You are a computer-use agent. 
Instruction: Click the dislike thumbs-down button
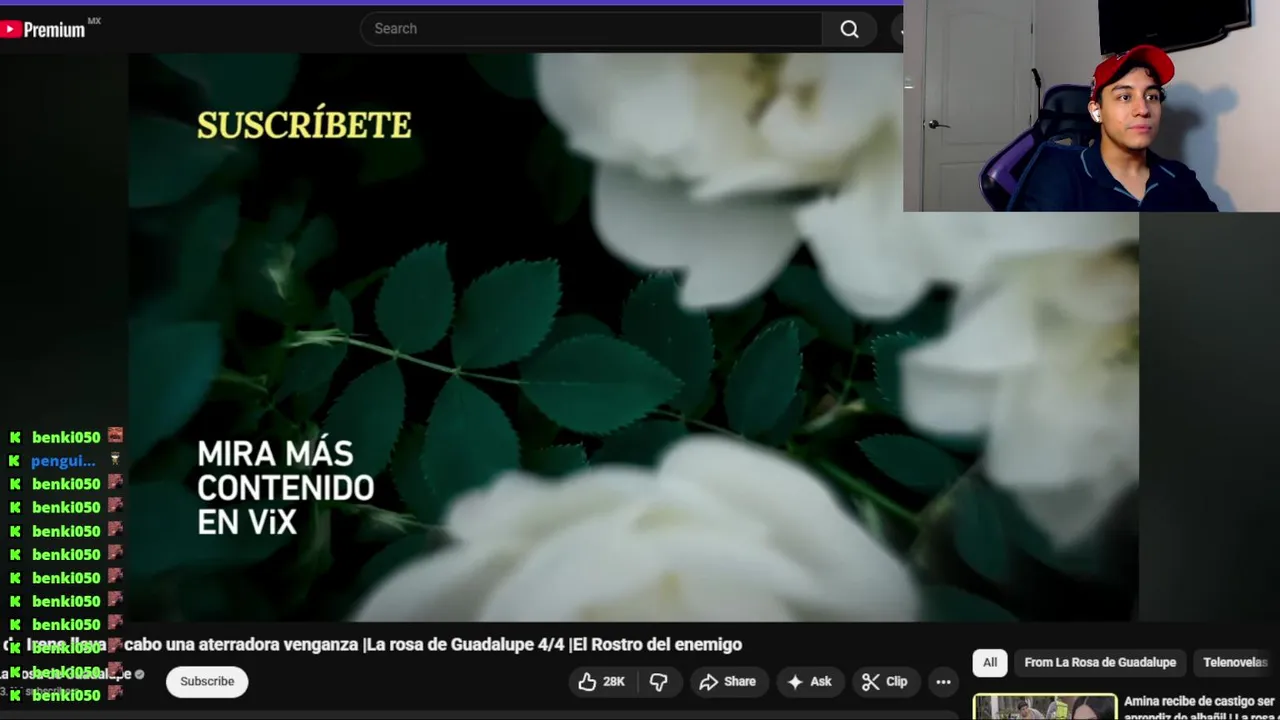(658, 682)
